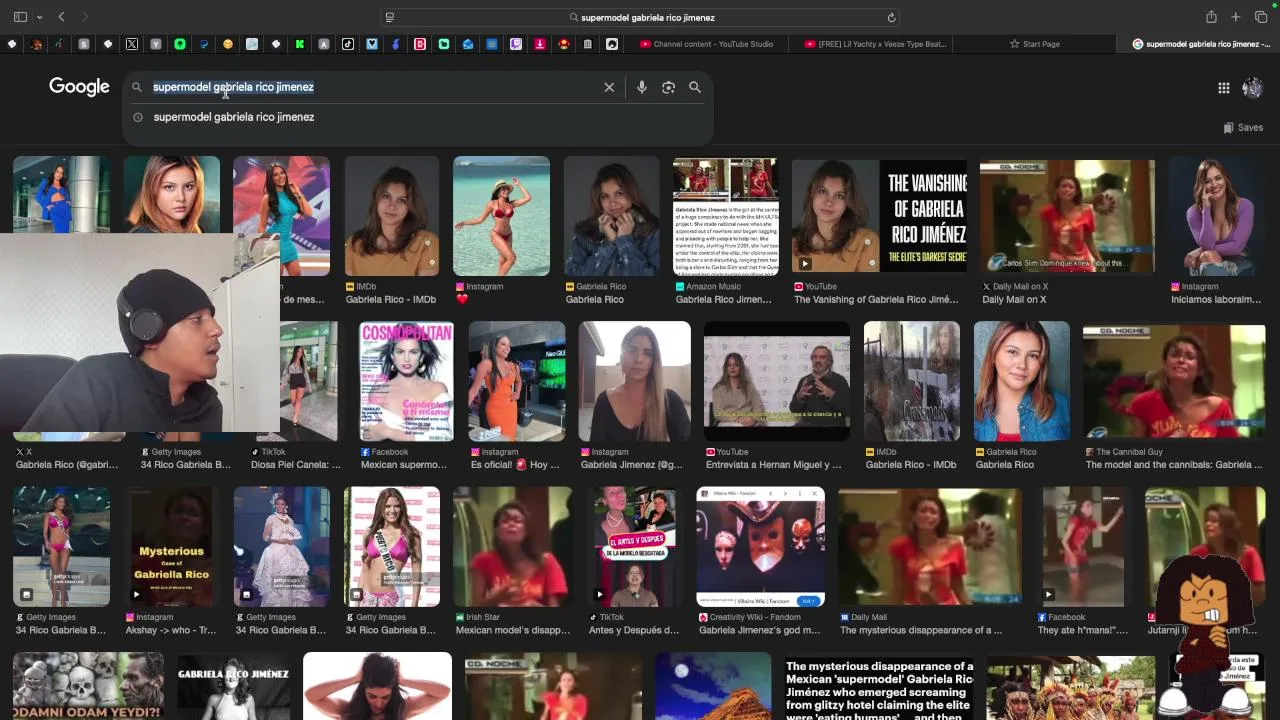Open Daily Mail mysterious disappearance result
Viewport: 1280px width, 720px height.
[930, 547]
